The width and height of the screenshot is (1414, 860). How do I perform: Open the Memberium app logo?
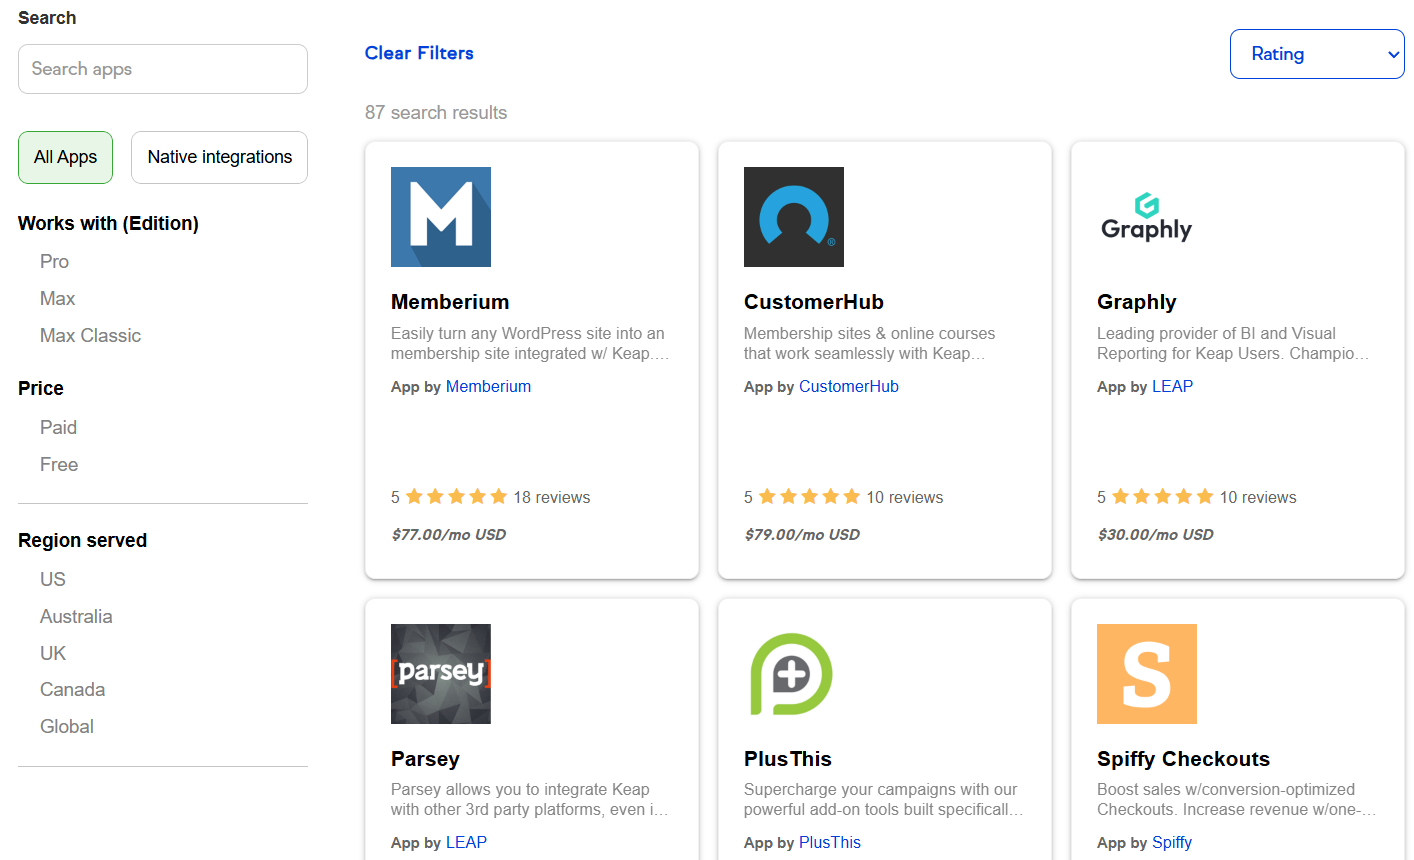[x=441, y=217]
